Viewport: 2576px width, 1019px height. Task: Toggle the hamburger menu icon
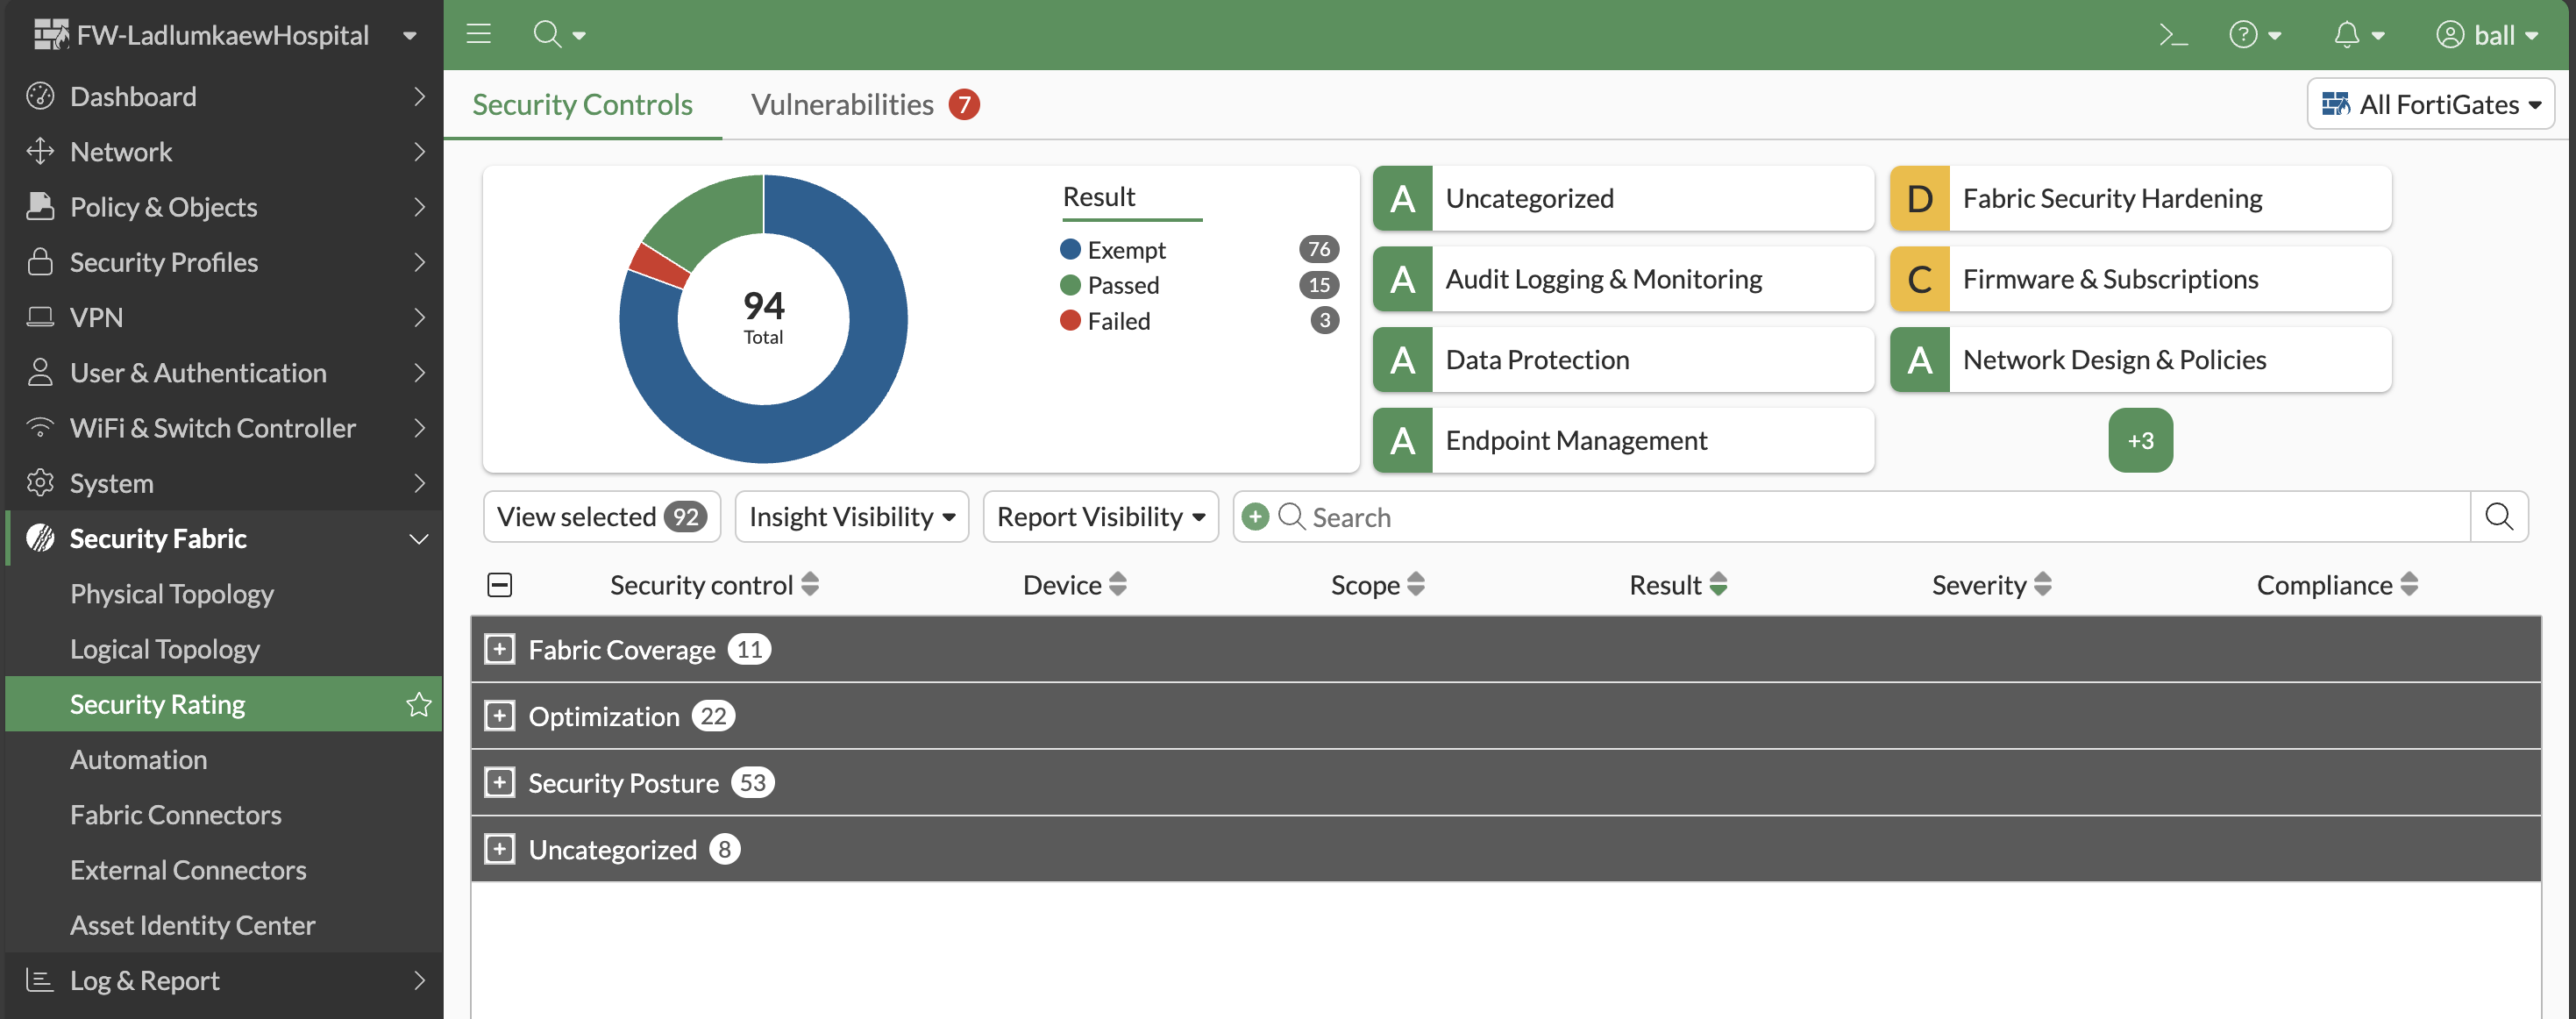click(479, 34)
